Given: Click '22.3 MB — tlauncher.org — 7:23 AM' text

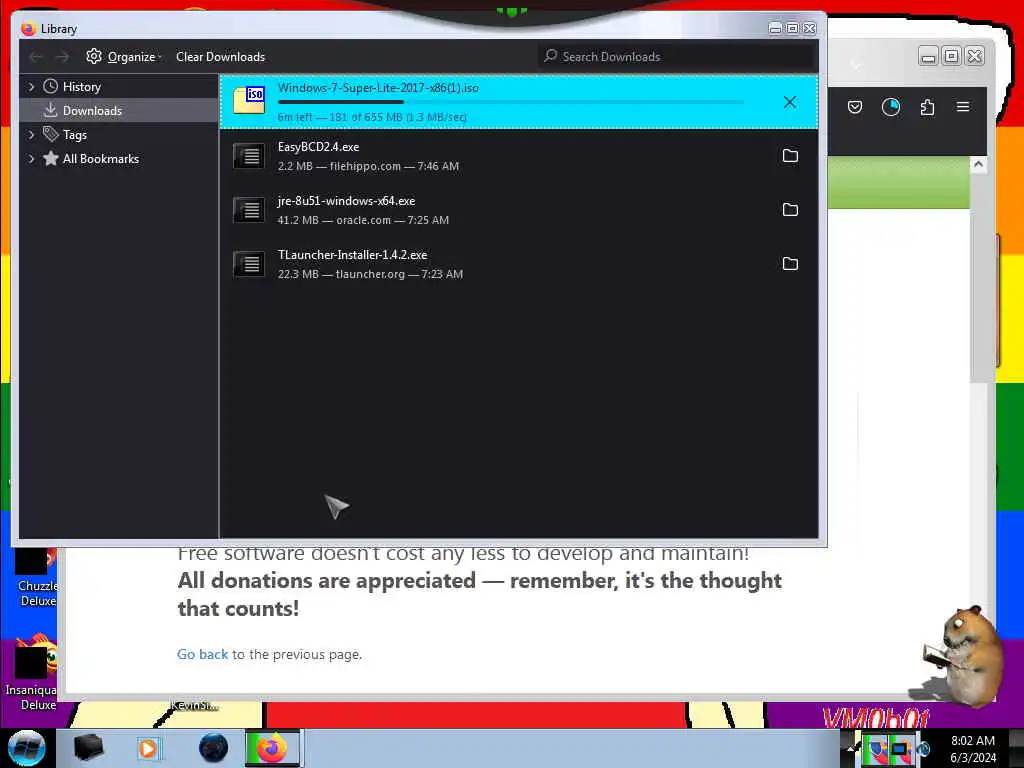Looking at the screenshot, I should tap(370, 274).
